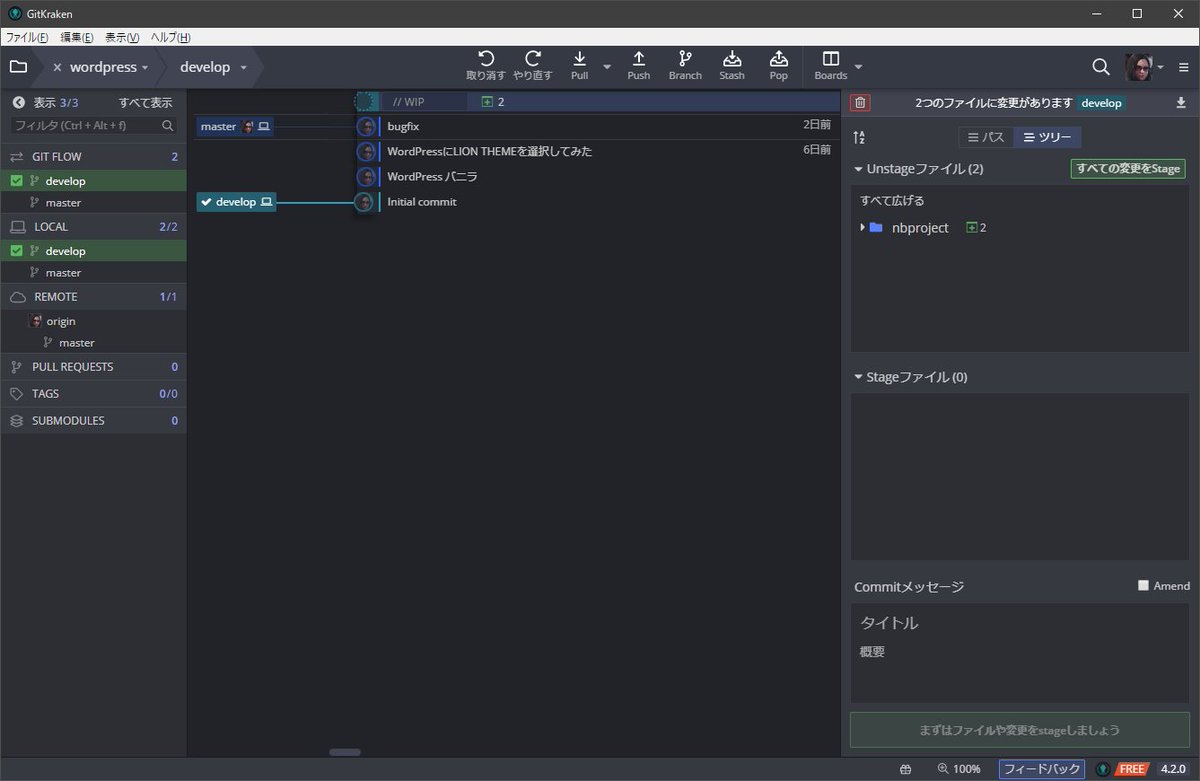Viewport: 1200px width, 781px height.
Task: Click the develop branch label in graph
Action: point(236,202)
